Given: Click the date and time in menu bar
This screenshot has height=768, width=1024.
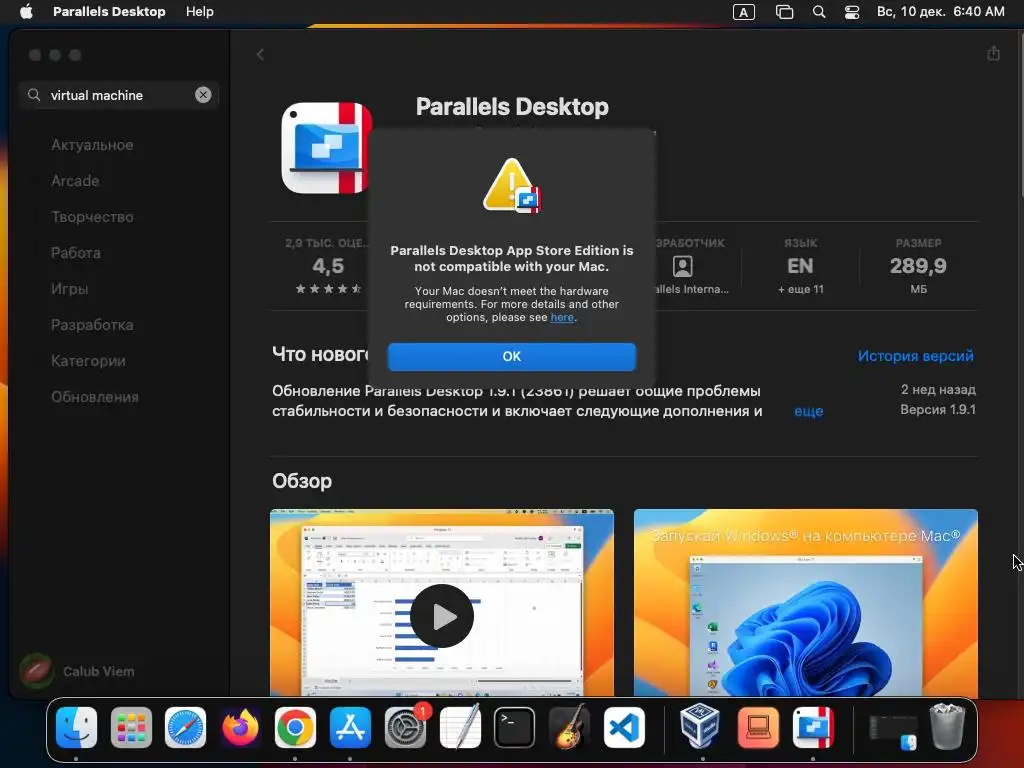Looking at the screenshot, I should (940, 12).
